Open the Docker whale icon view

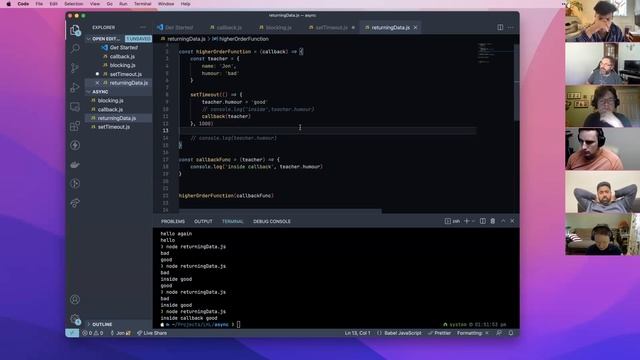click(75, 164)
